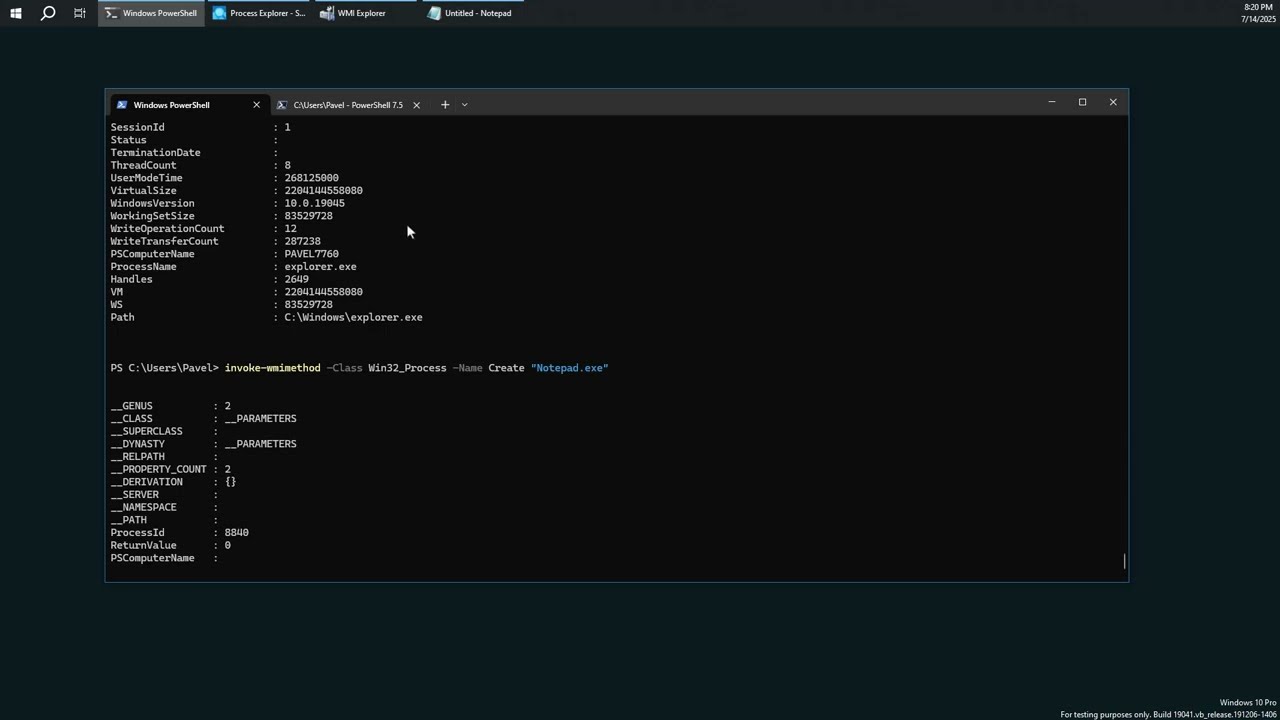Screen dimensions: 1280x720
Task: Click the ThreadCount output line
Action: tap(200, 165)
